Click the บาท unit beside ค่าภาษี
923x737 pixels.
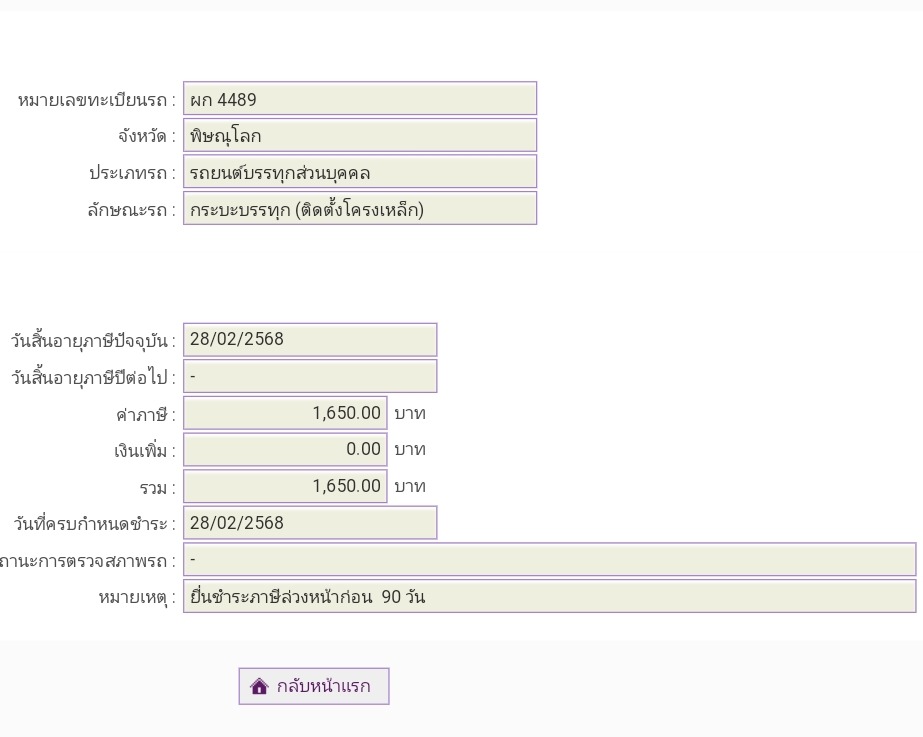pos(410,414)
